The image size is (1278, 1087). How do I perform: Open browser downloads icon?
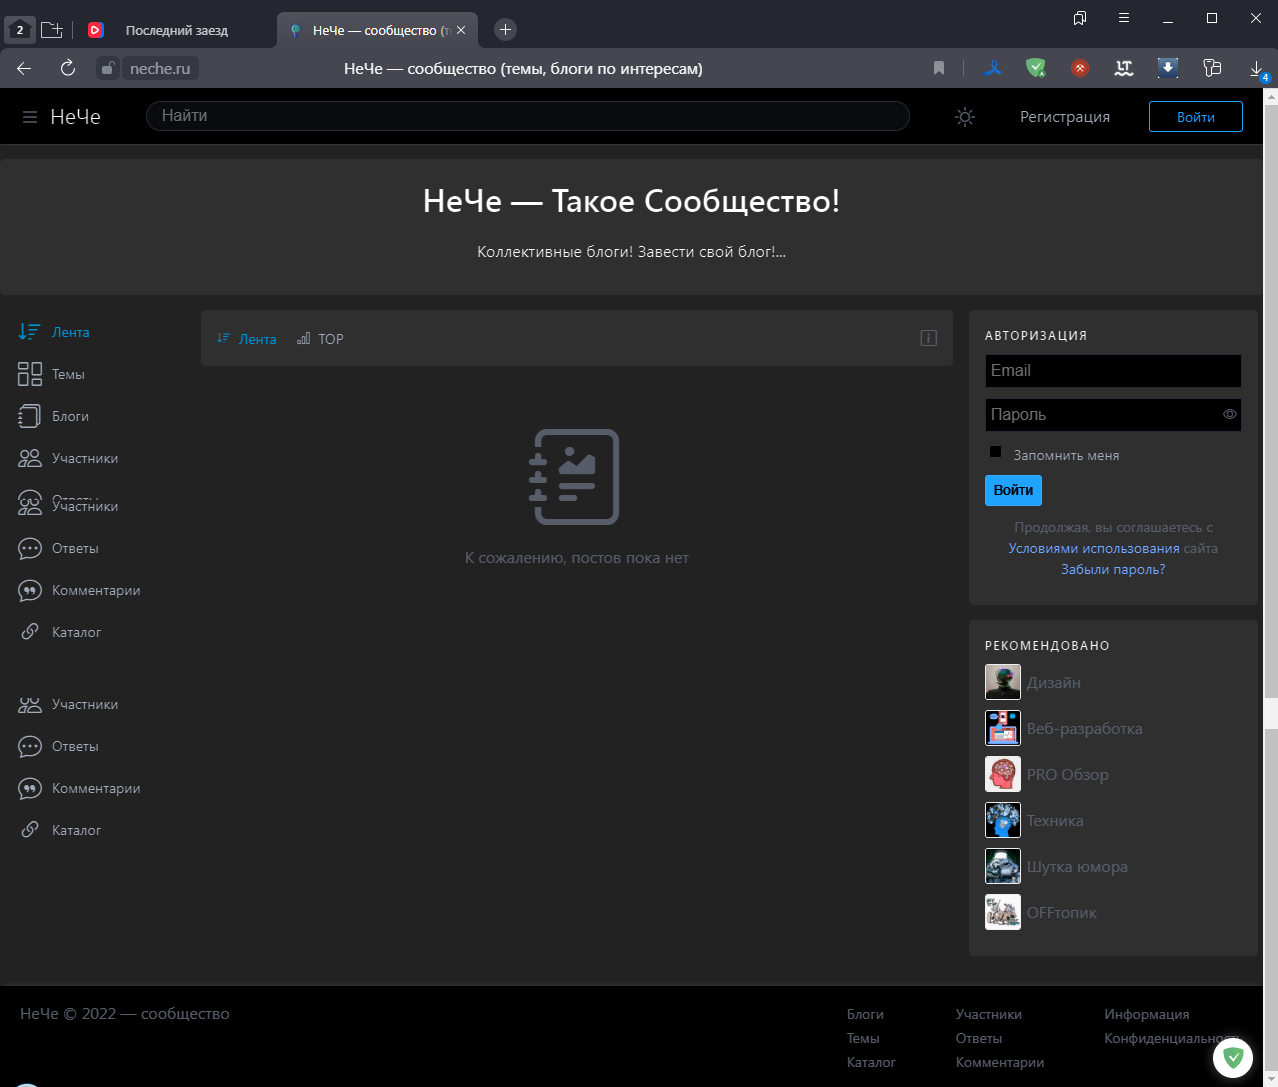1256,68
